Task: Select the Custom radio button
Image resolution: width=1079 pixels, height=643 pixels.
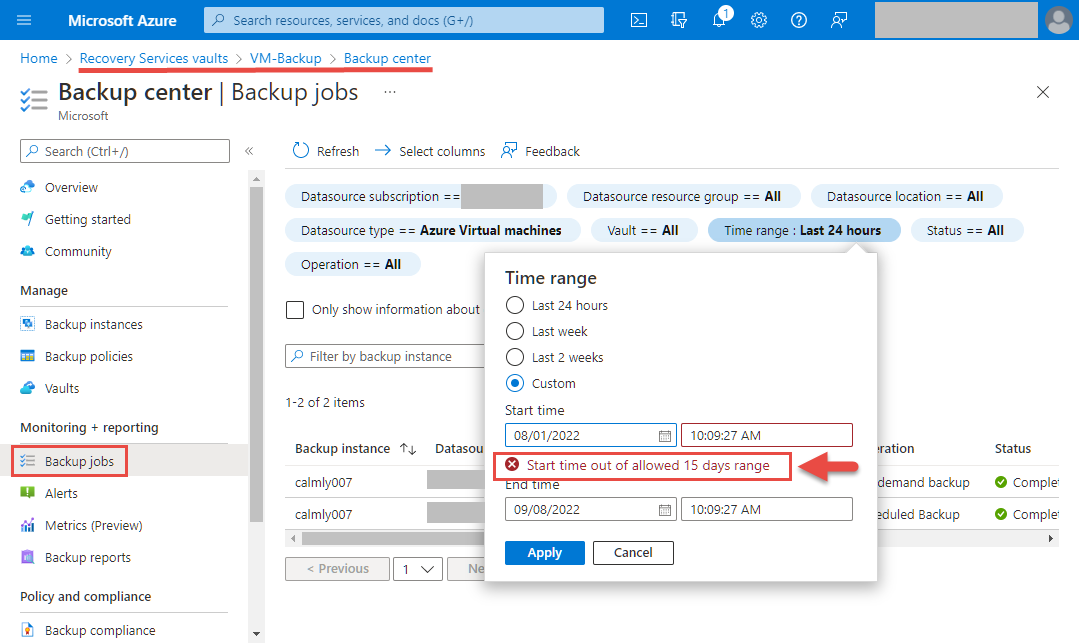Action: click(x=515, y=383)
